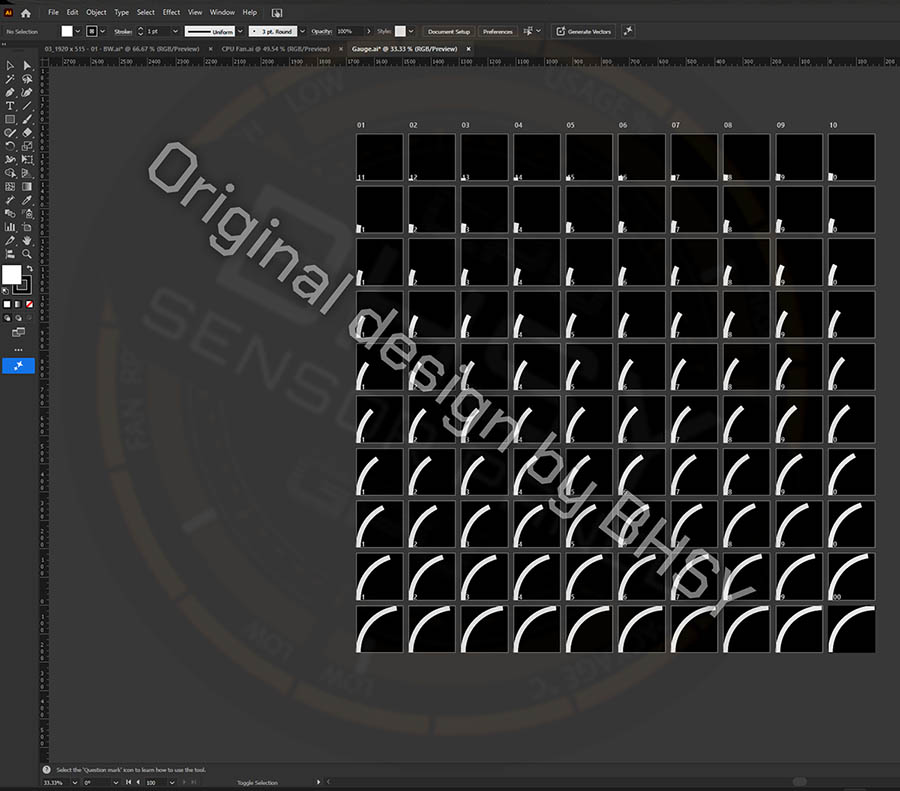Set paint mode to Gradient
900x791 pixels.
18,304
